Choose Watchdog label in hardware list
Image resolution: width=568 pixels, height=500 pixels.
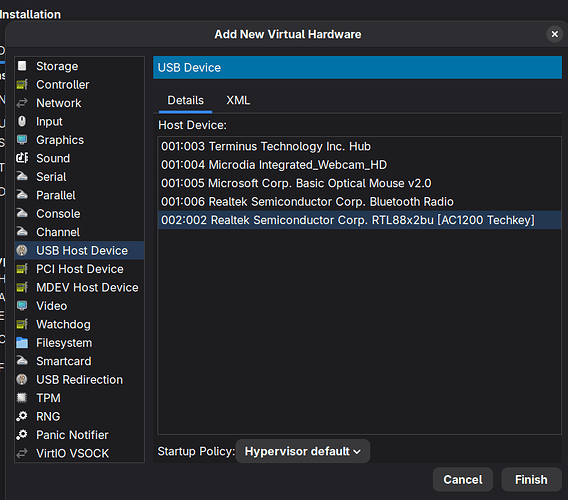63,325
